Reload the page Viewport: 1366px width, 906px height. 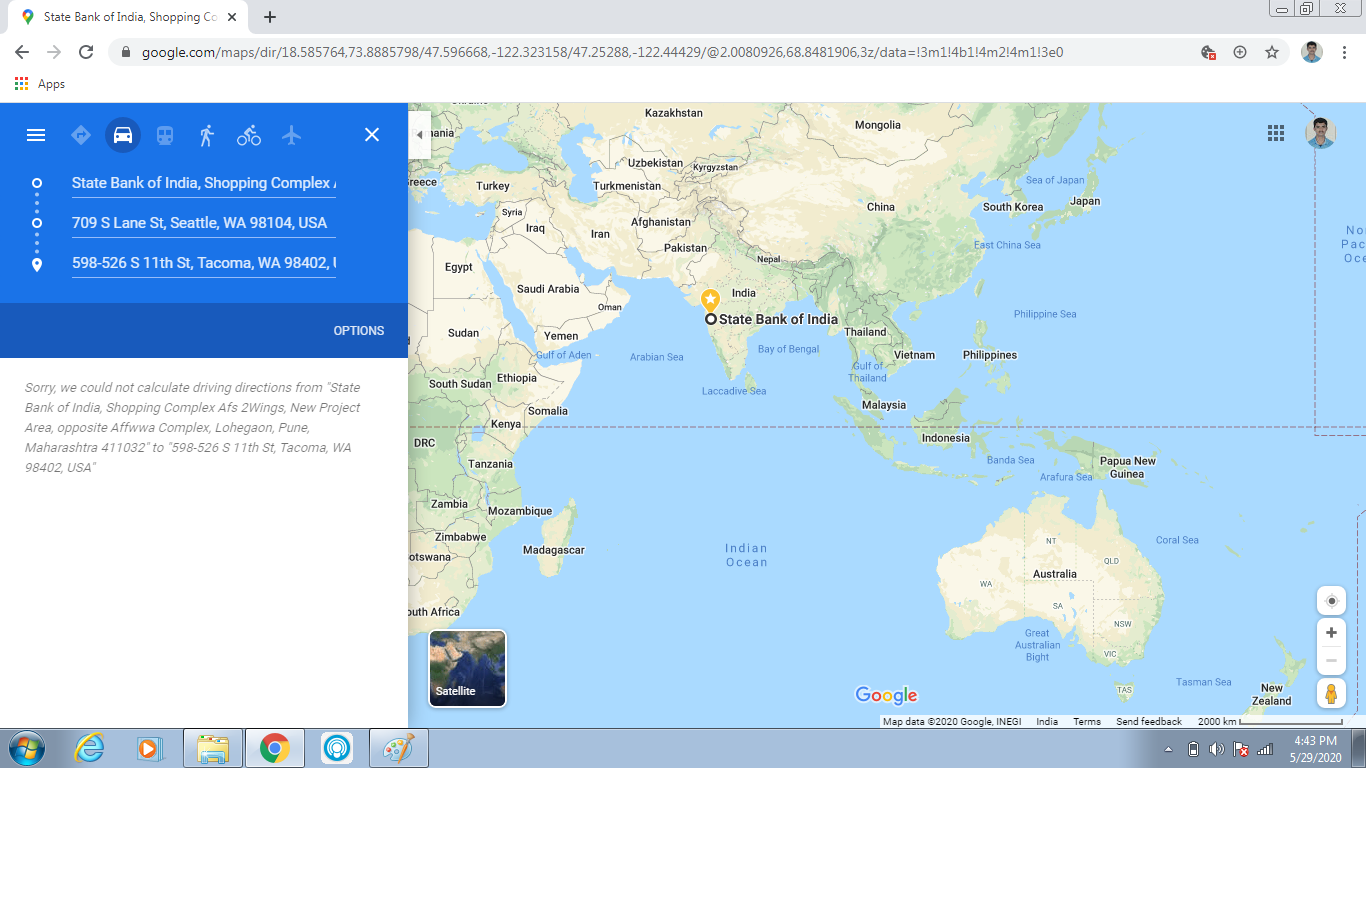click(86, 52)
